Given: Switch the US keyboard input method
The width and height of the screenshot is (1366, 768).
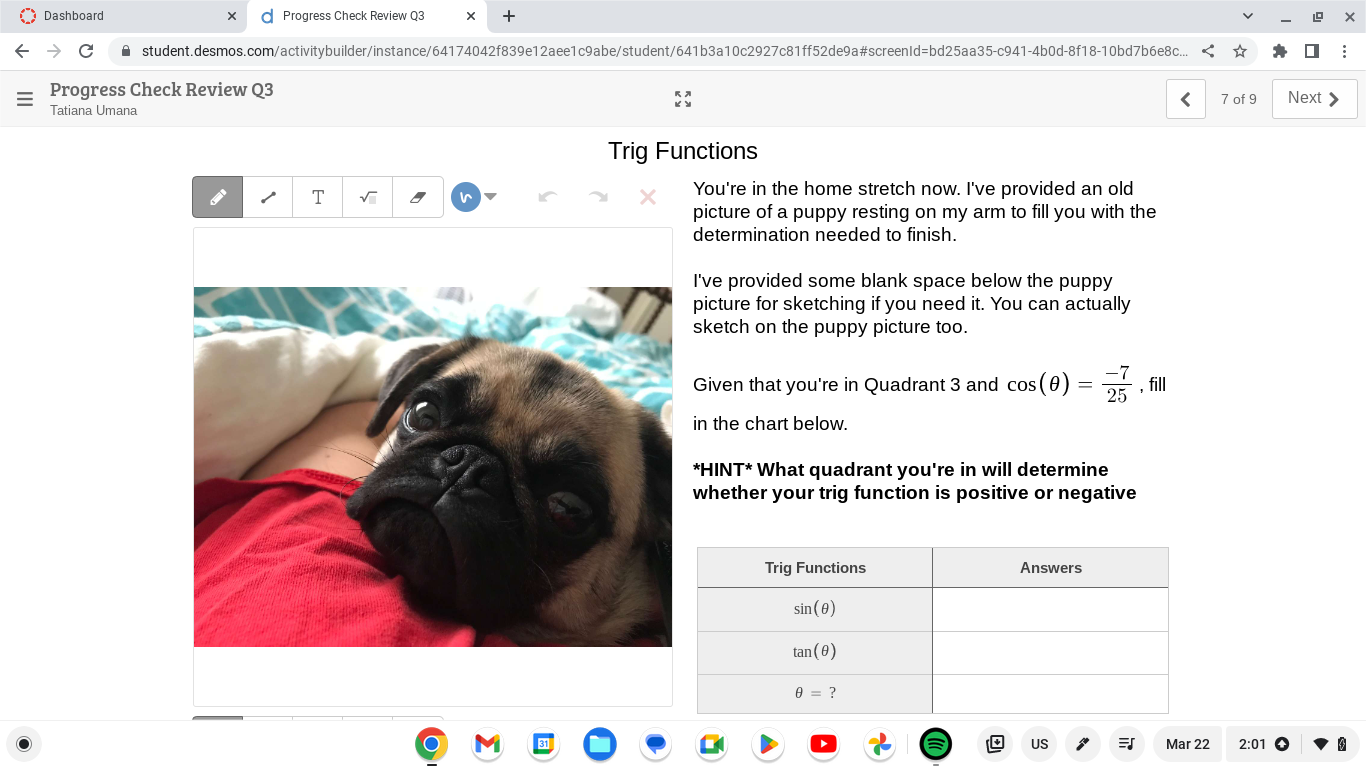Looking at the screenshot, I should coord(1040,744).
